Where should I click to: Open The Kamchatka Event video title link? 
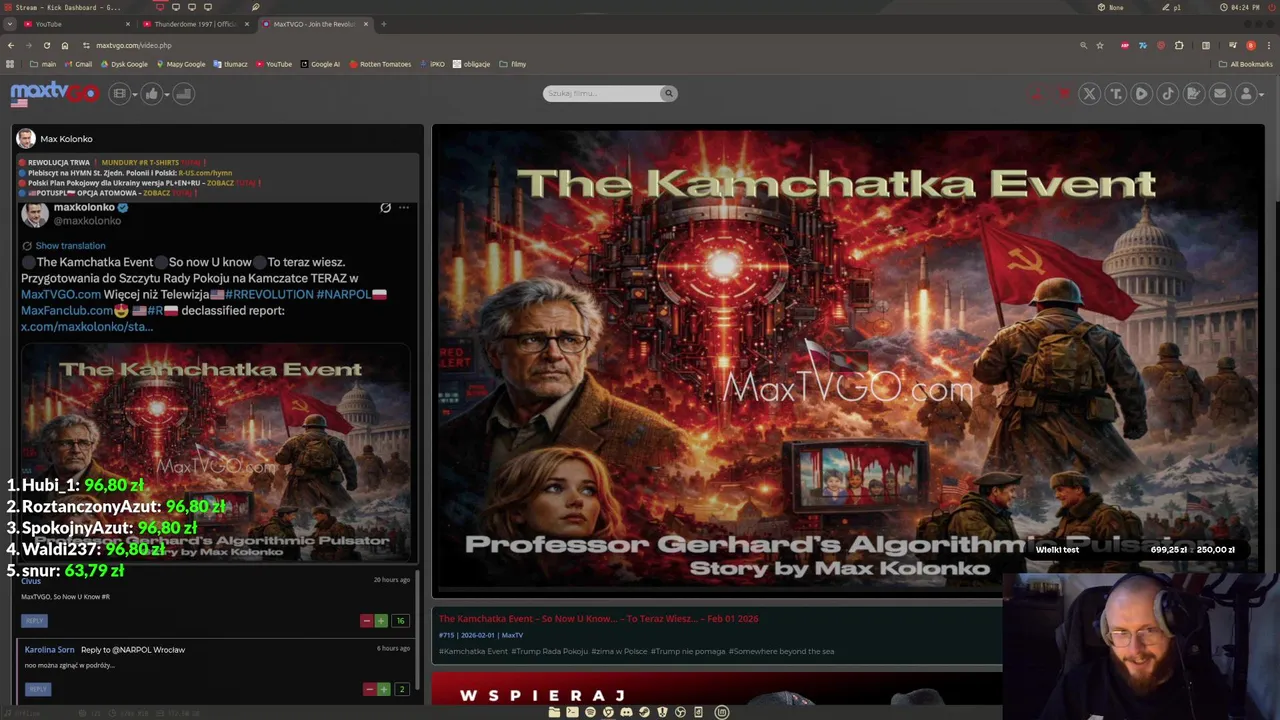point(598,619)
